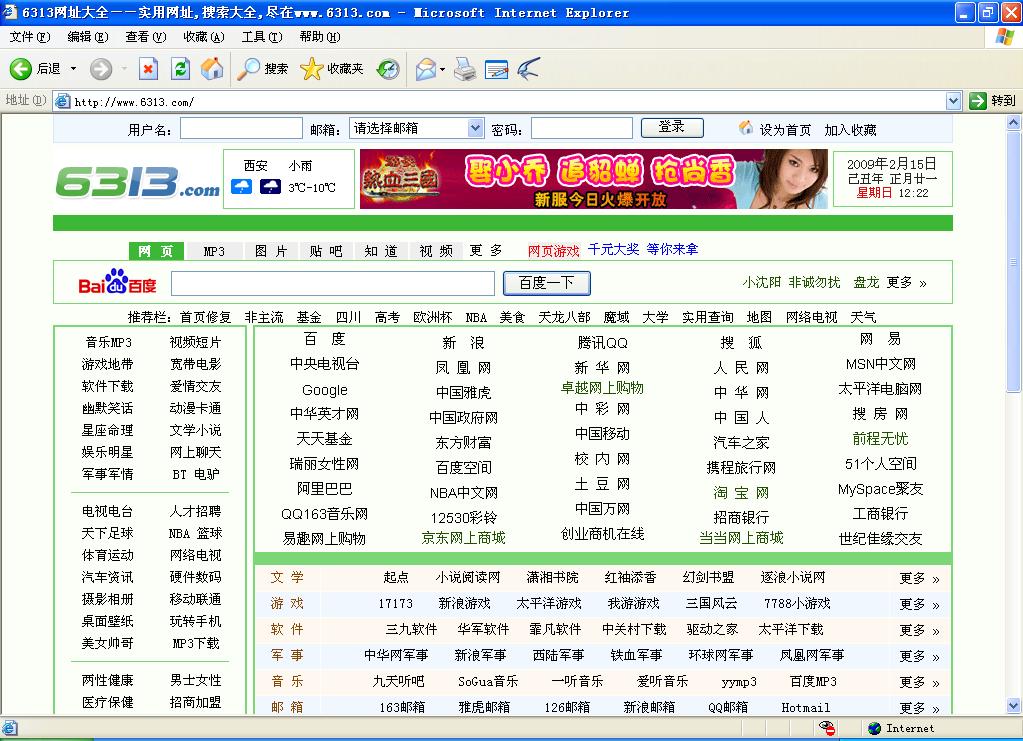This screenshot has height=741, width=1023.
Task: Open the 设为首页 link
Action: (x=785, y=130)
